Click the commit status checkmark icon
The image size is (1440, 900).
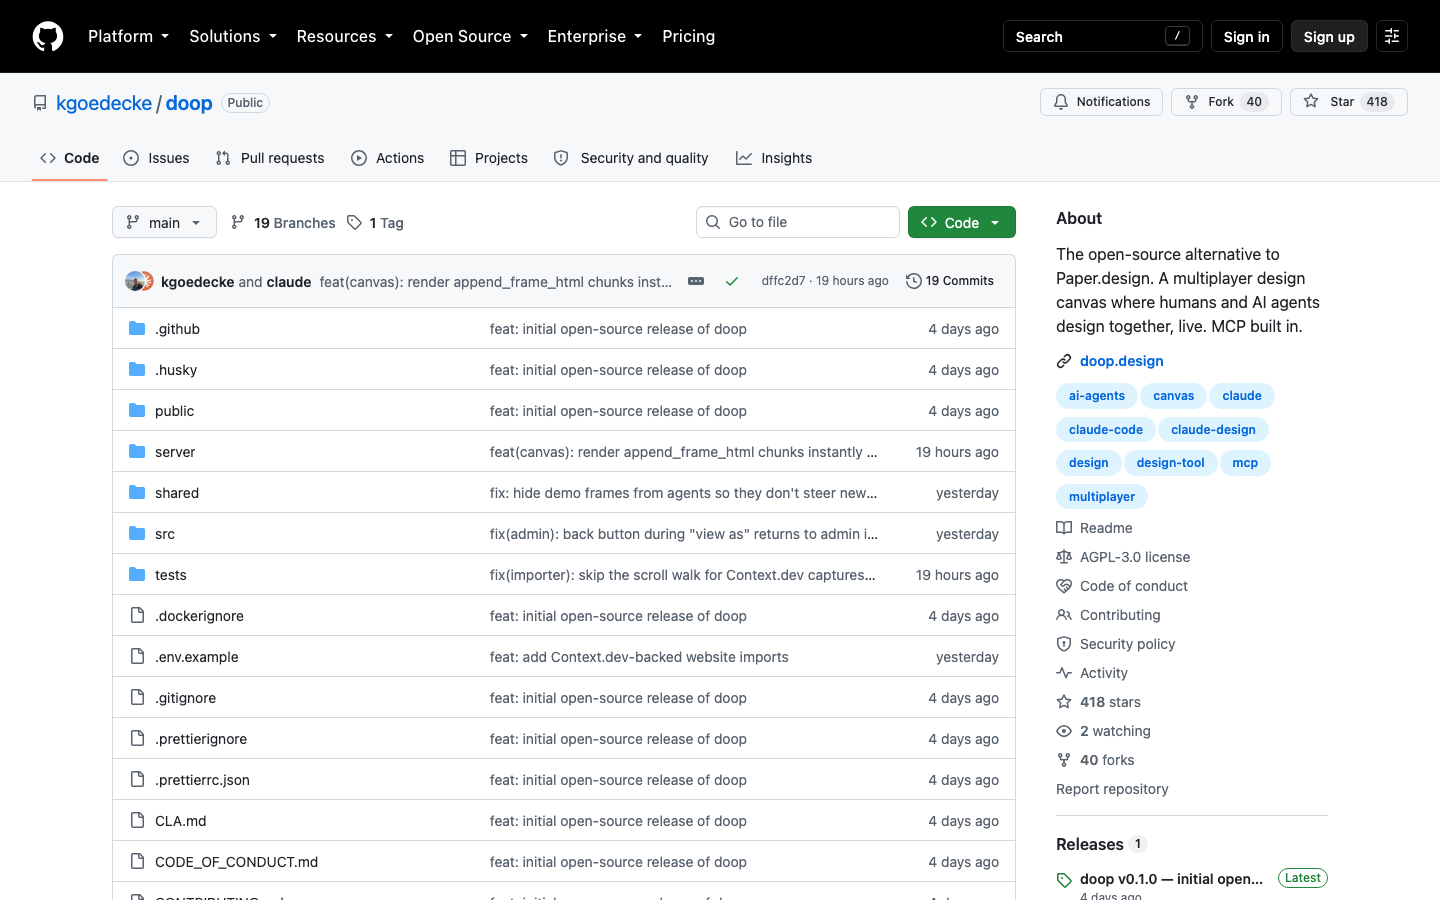[x=732, y=281]
